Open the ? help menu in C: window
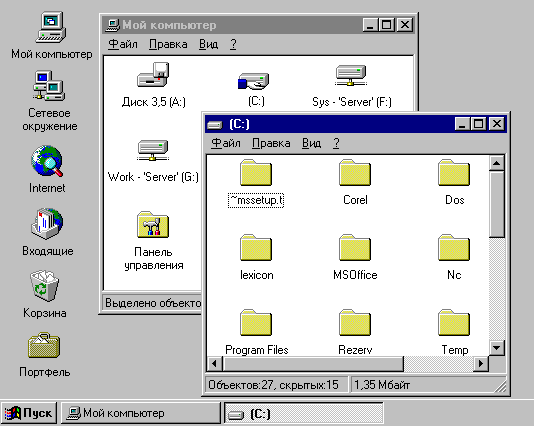The height and width of the screenshot is (427, 535). [x=336, y=143]
